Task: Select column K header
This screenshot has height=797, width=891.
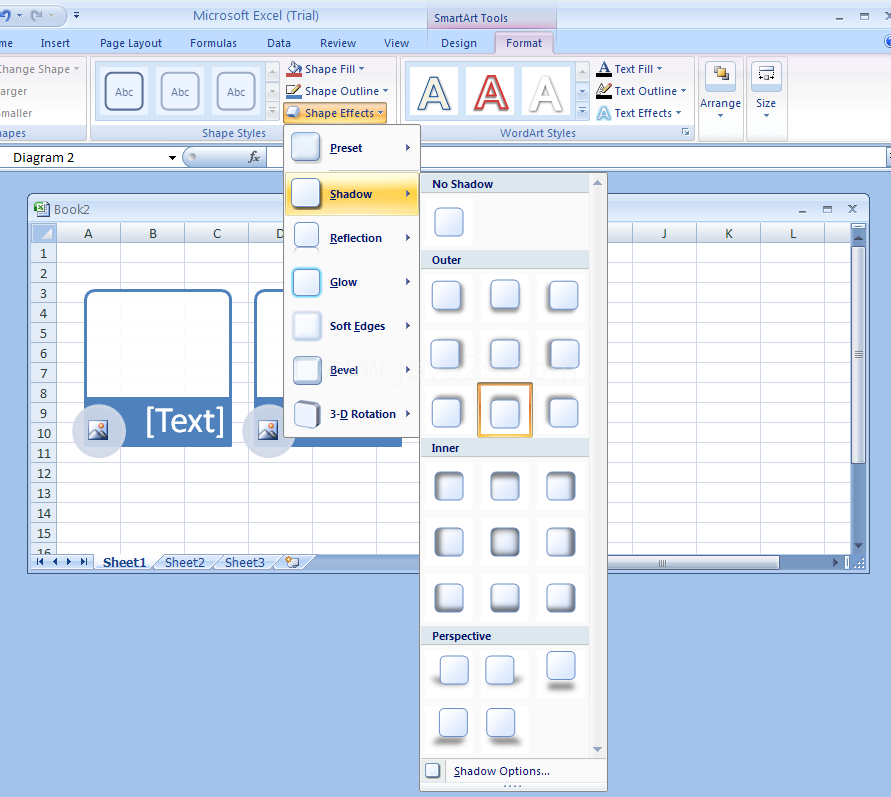Action: (x=728, y=233)
